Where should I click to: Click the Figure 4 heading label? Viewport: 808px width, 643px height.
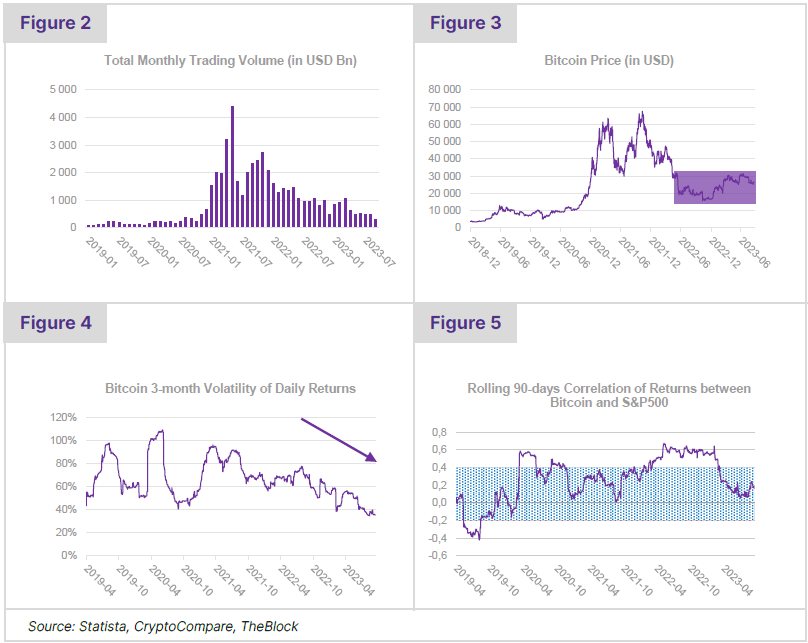click(x=56, y=323)
